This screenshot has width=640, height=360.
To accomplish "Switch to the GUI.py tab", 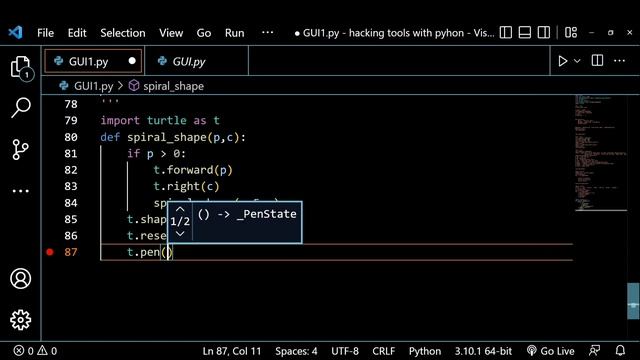I will point(196,61).
